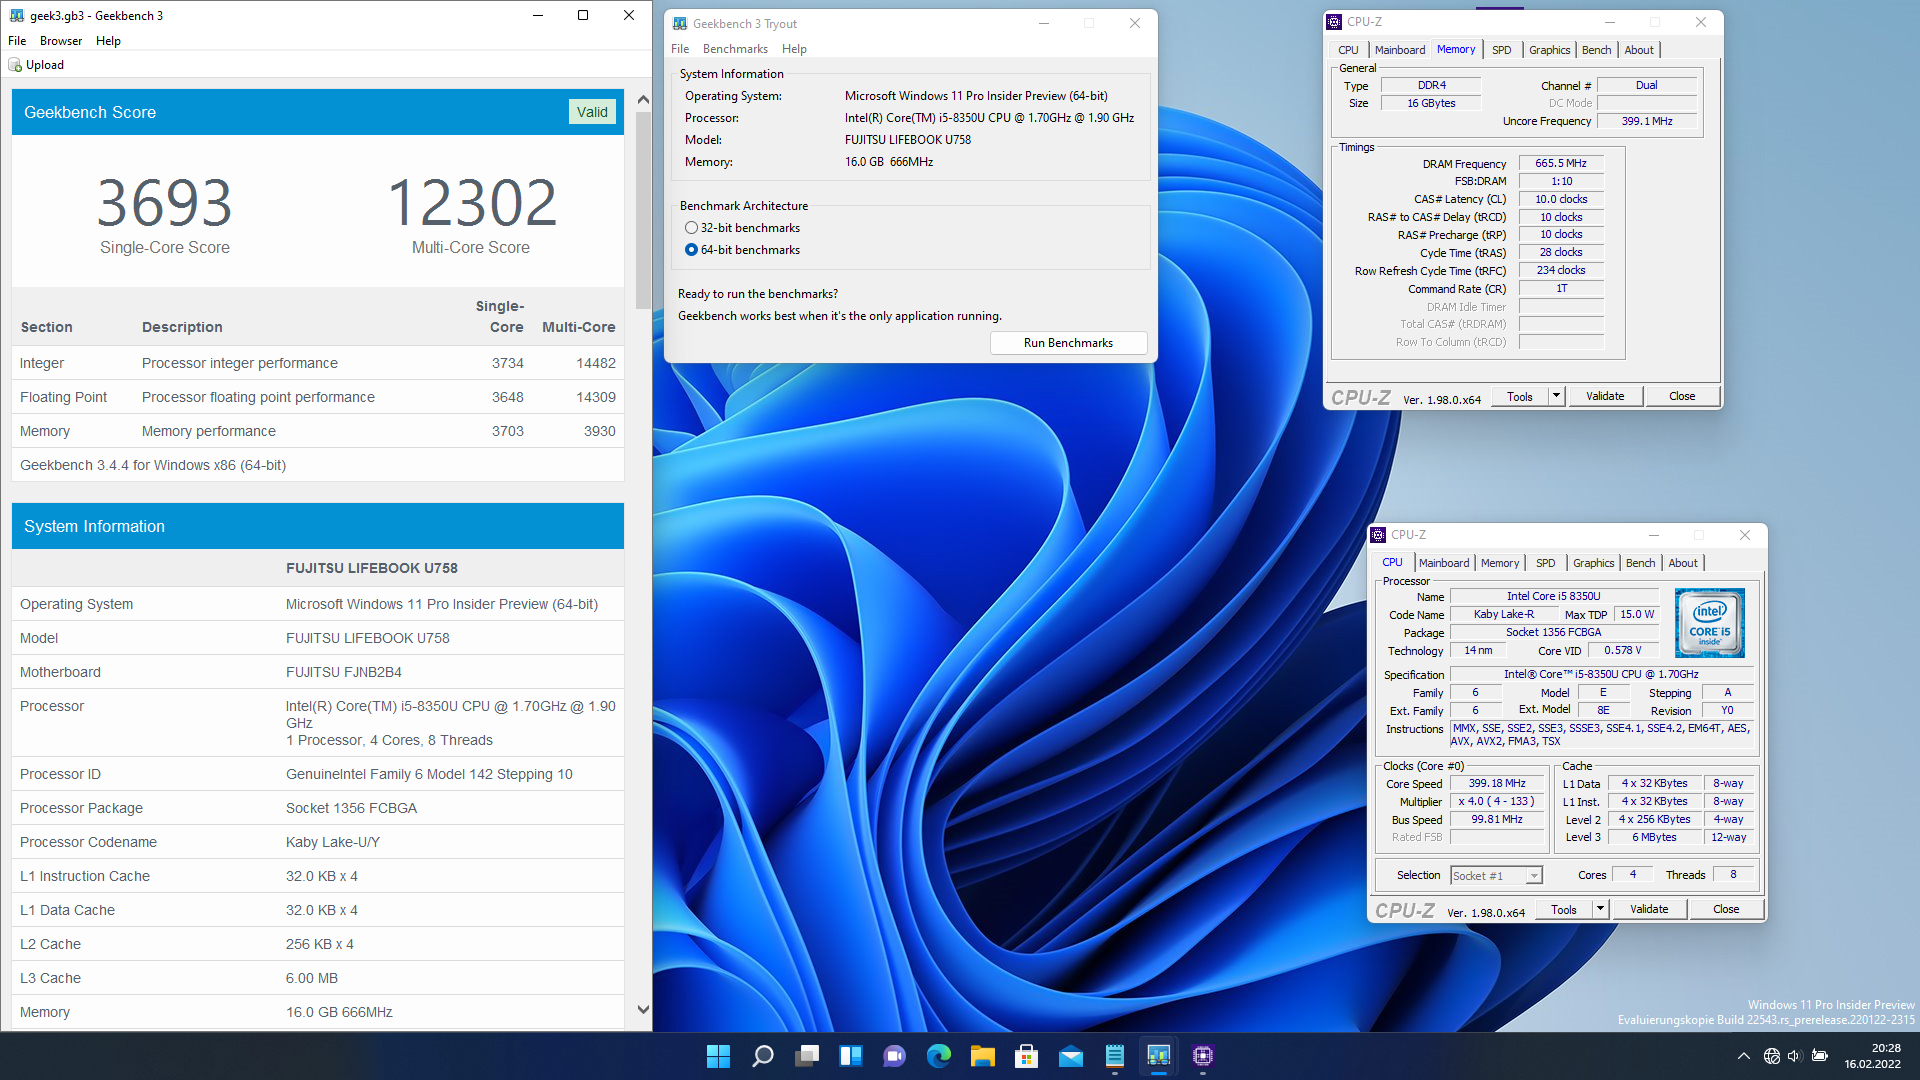Switch to About tab in CPU-Z Memory window

pos(1639,50)
